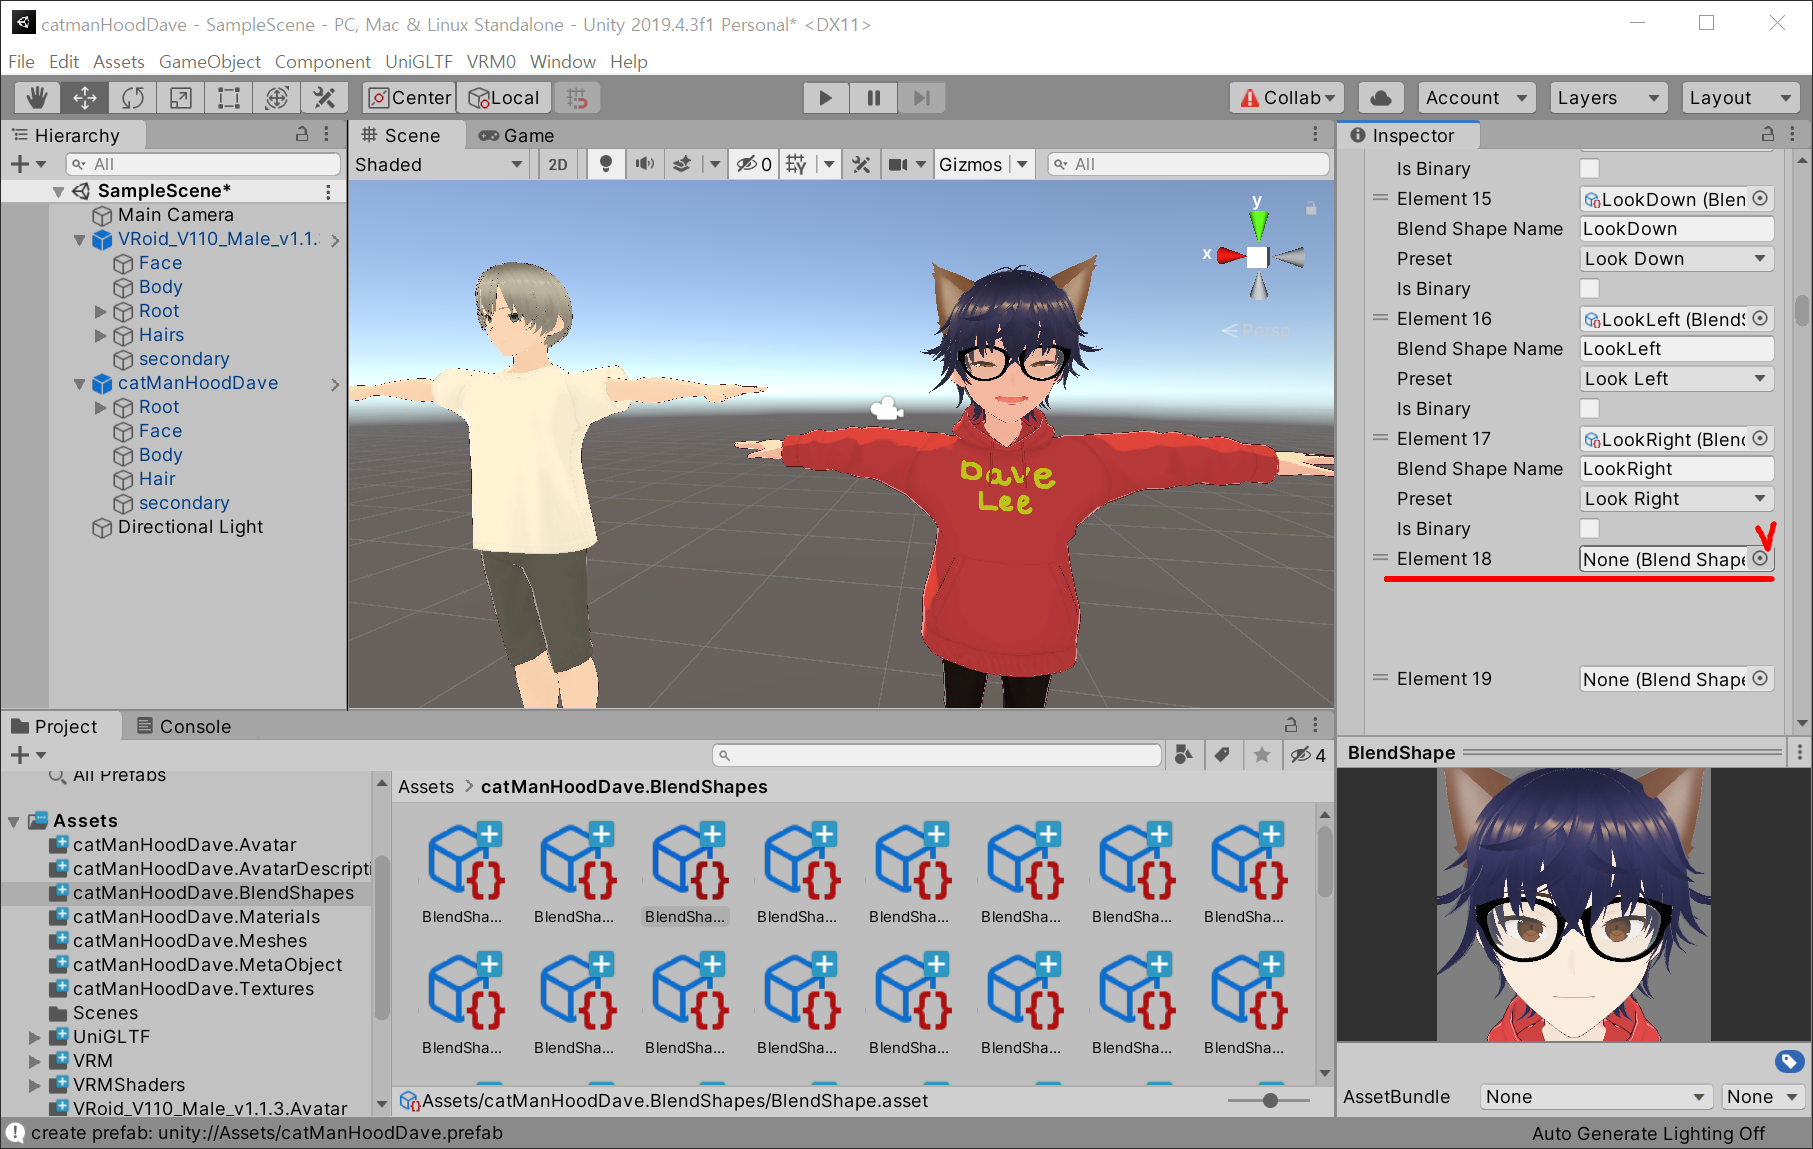Click the Pause button
The height and width of the screenshot is (1149, 1813).
873,97
